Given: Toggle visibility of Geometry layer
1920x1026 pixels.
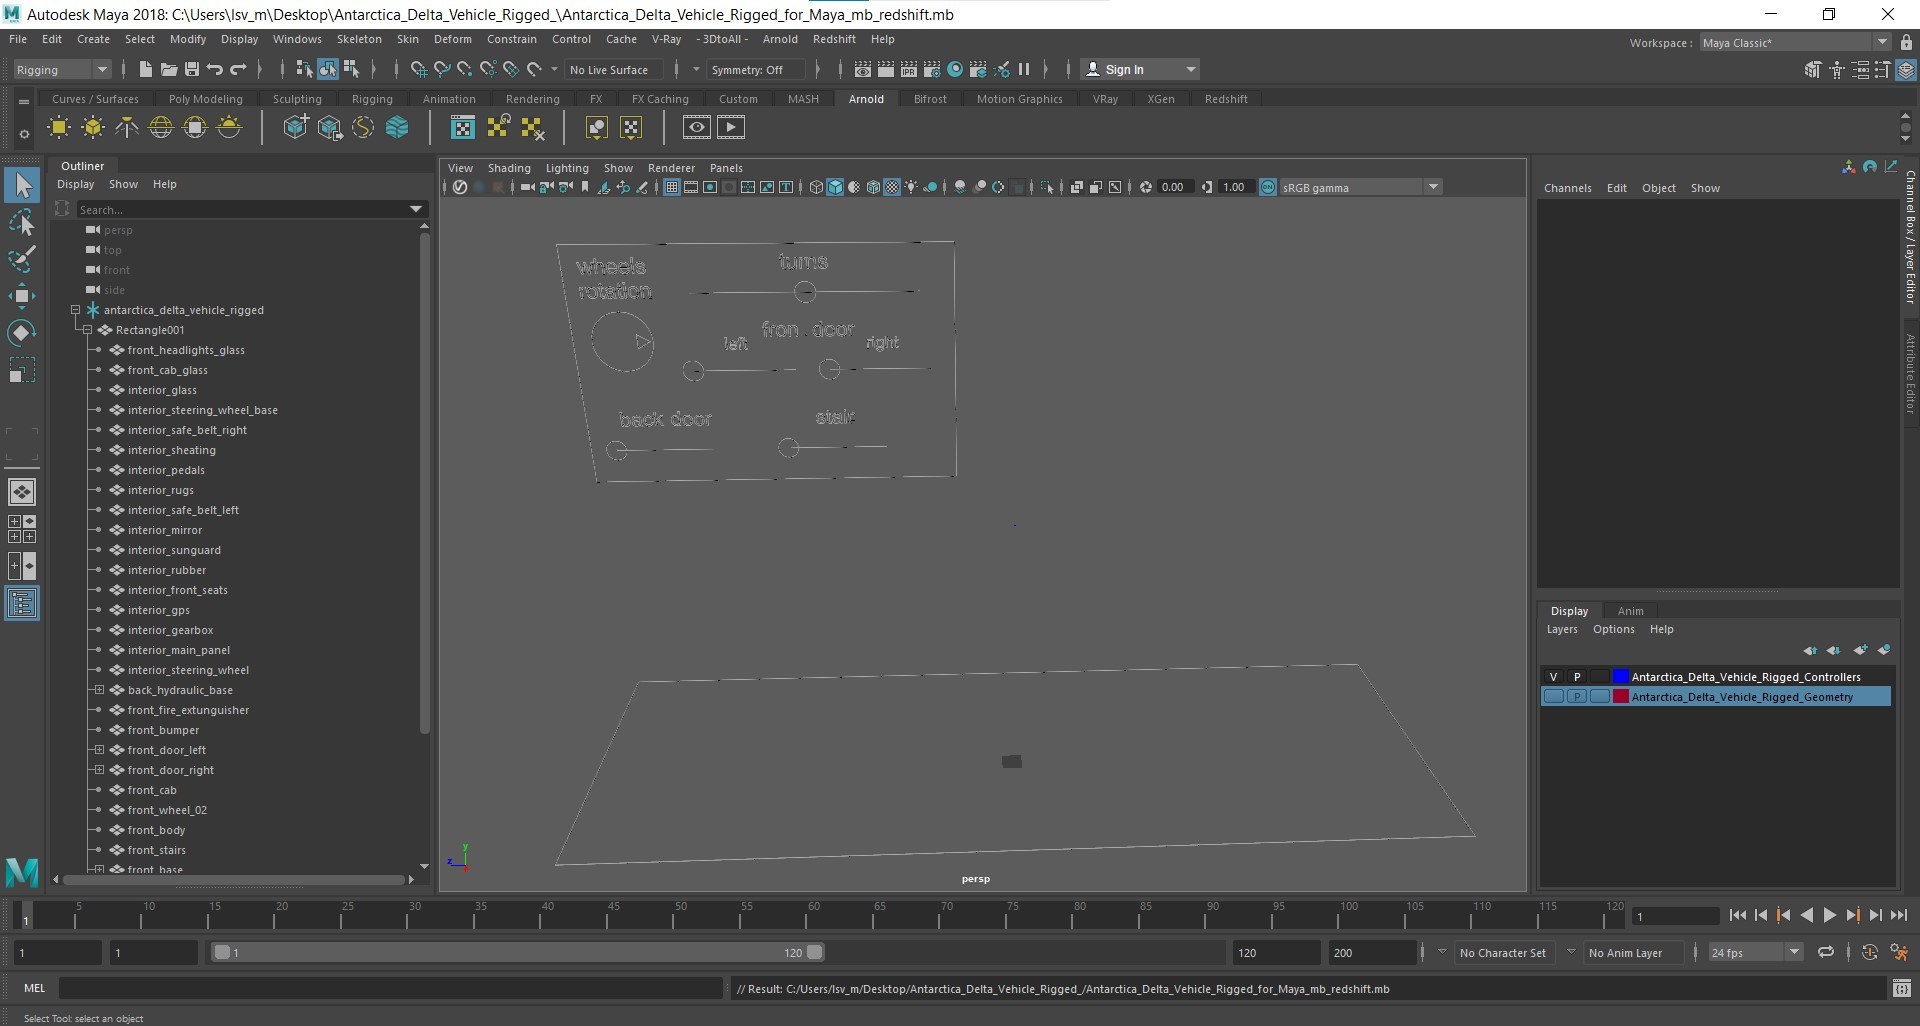Looking at the screenshot, I should click(1553, 697).
